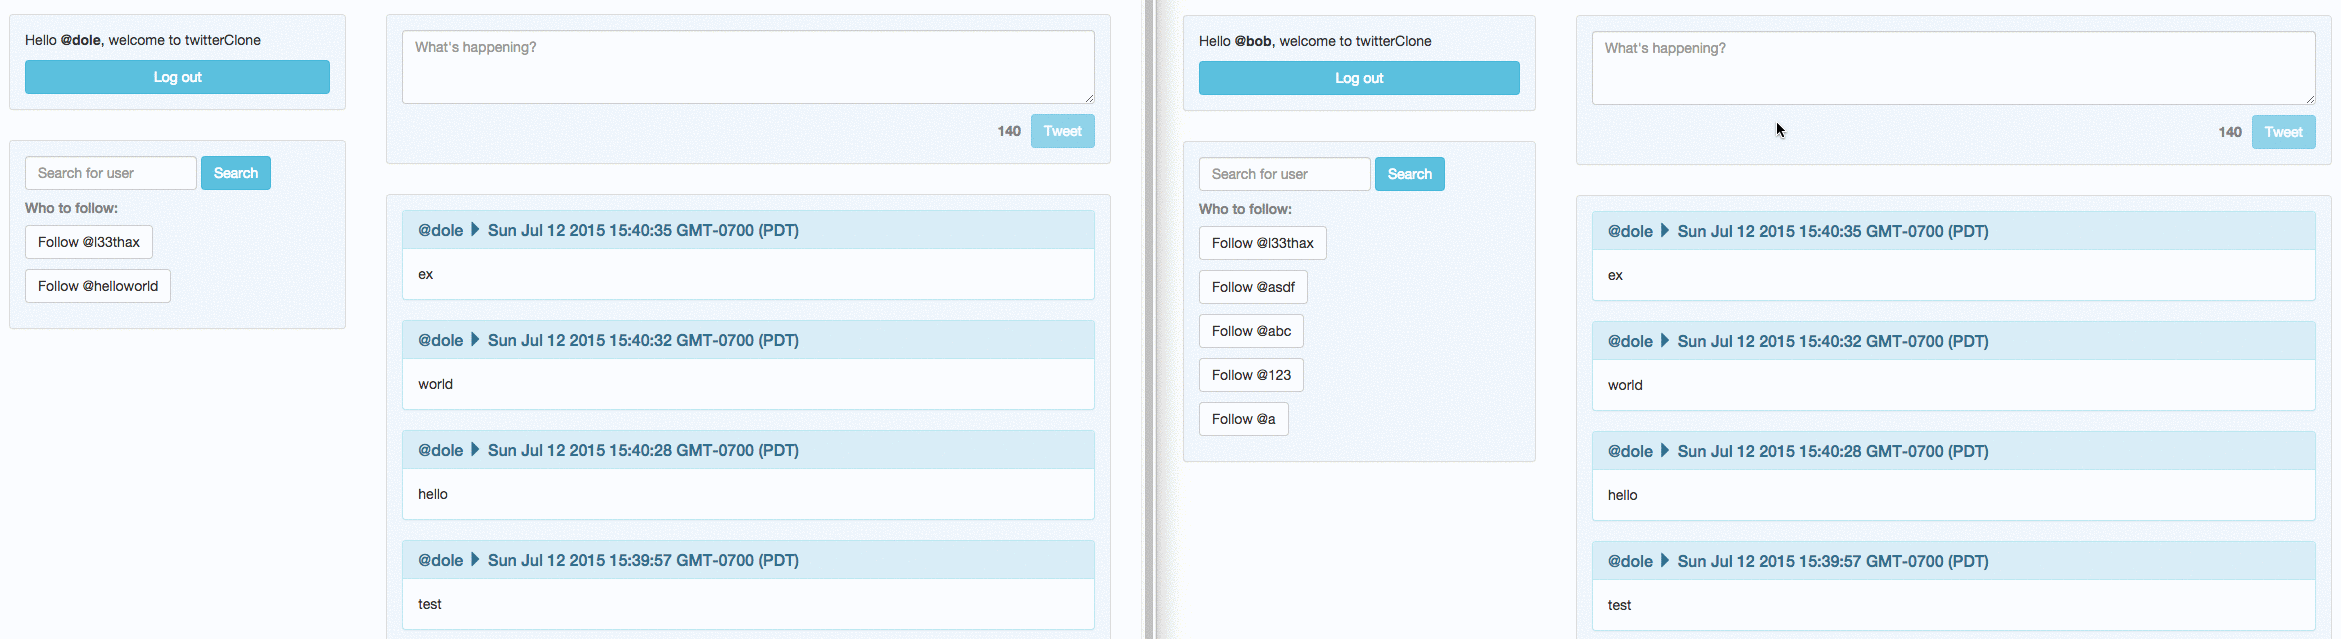Click tweet text 'hello' in the bob window

click(1623, 495)
